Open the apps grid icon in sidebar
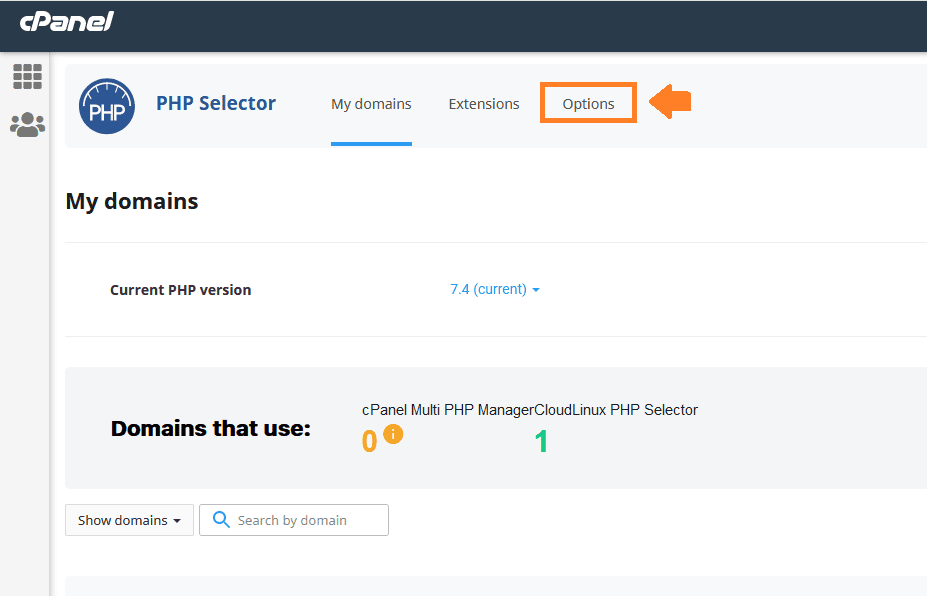This screenshot has width=927, height=596. click(x=27, y=77)
